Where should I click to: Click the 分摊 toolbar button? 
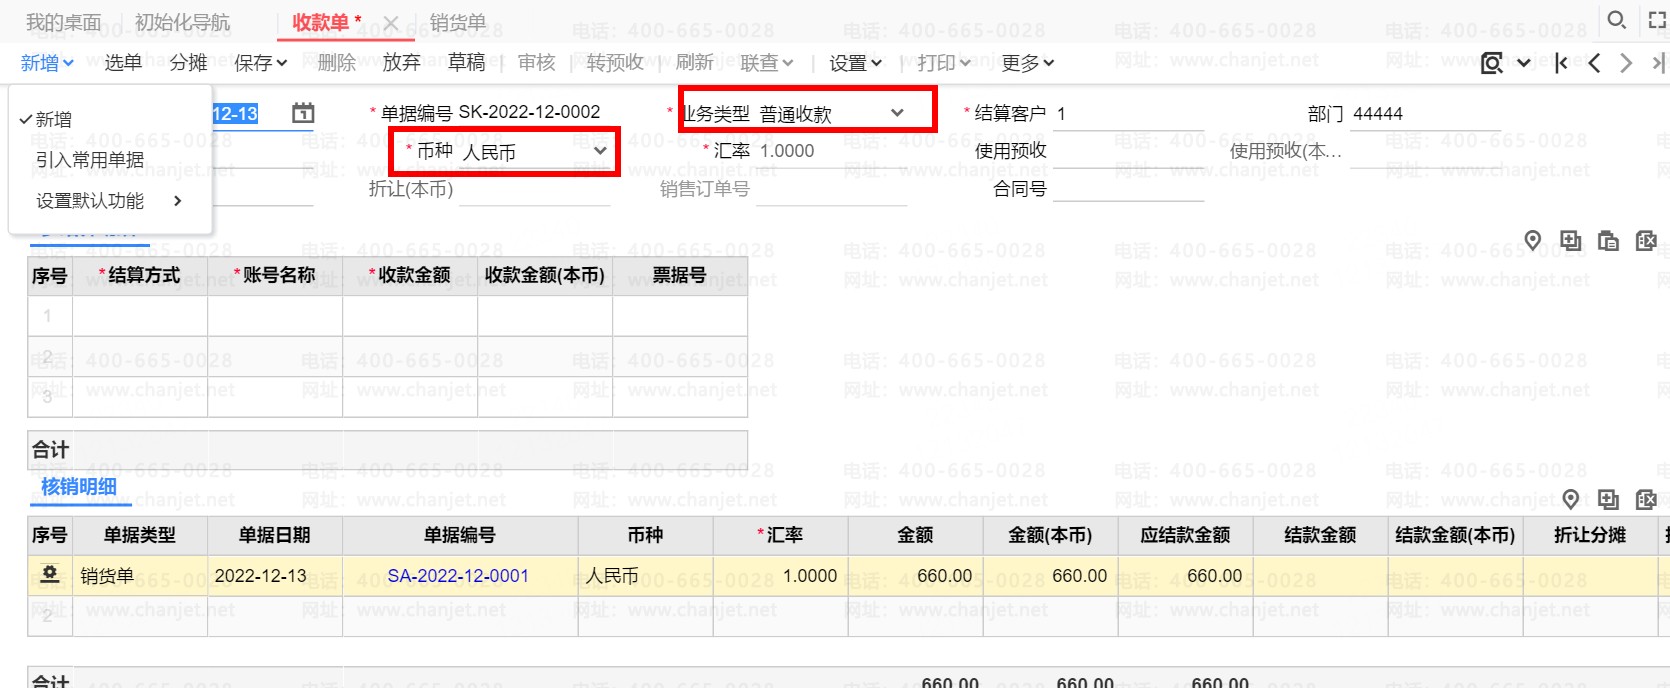click(x=188, y=63)
